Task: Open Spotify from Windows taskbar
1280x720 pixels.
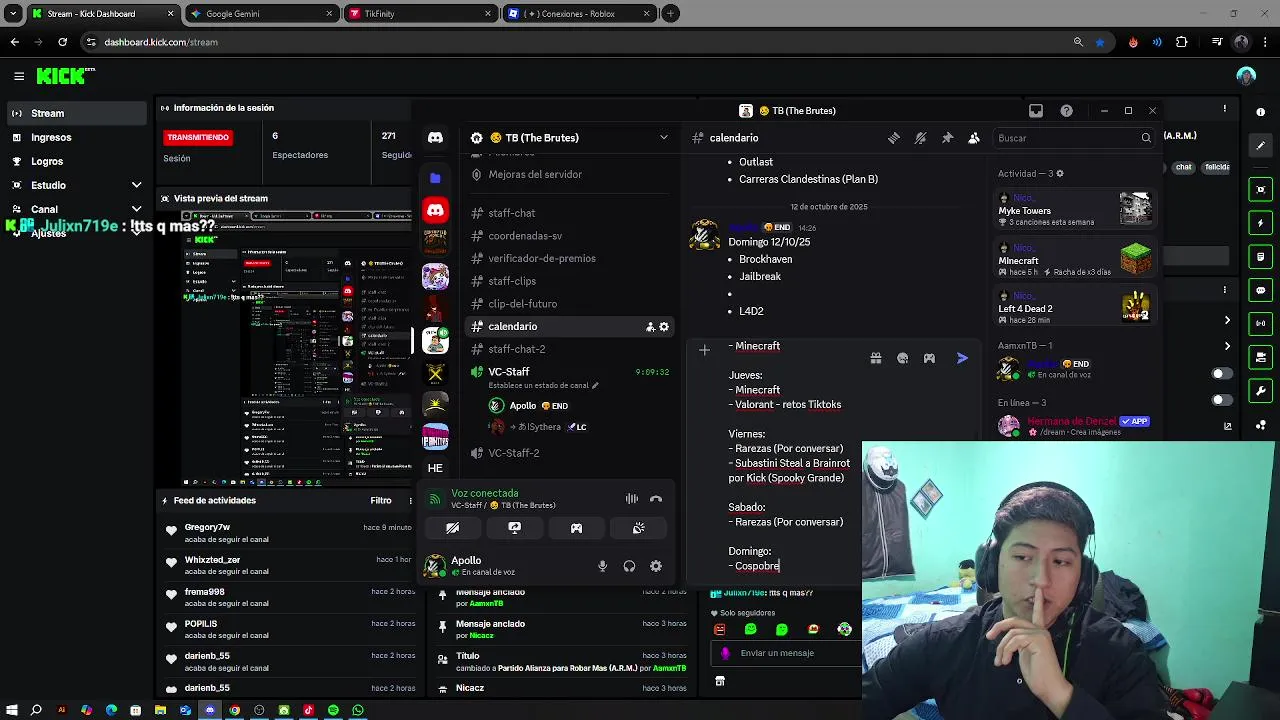Action: click(x=333, y=710)
